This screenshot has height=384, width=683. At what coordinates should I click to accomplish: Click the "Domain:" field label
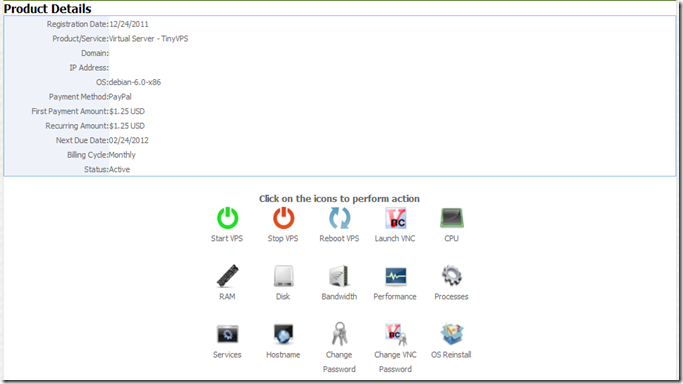point(95,53)
